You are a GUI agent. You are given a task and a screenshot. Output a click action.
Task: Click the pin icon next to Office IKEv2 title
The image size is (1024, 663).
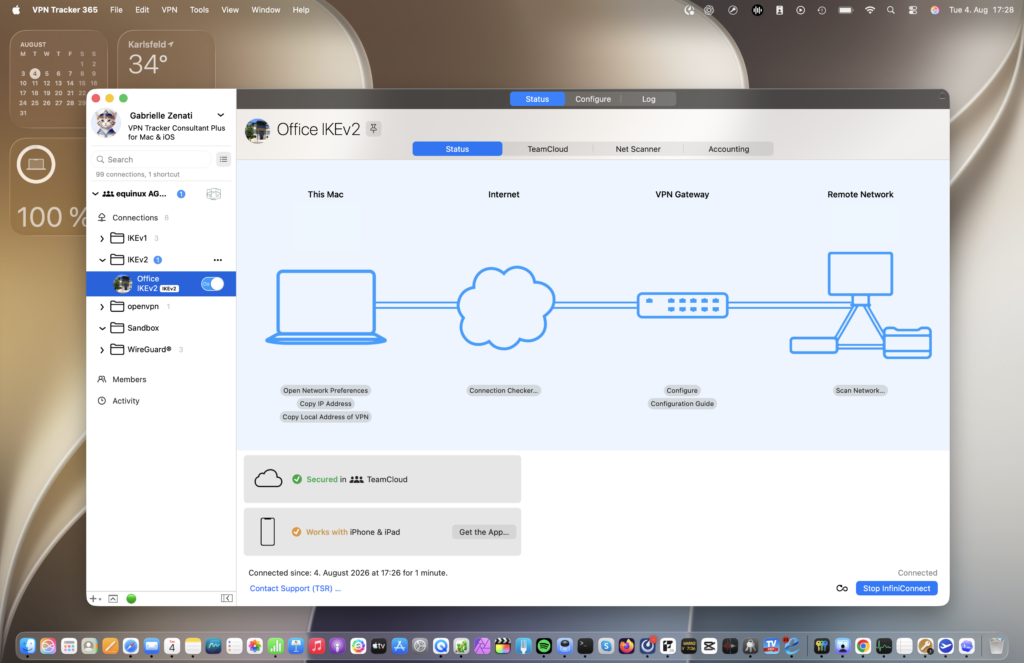374,129
